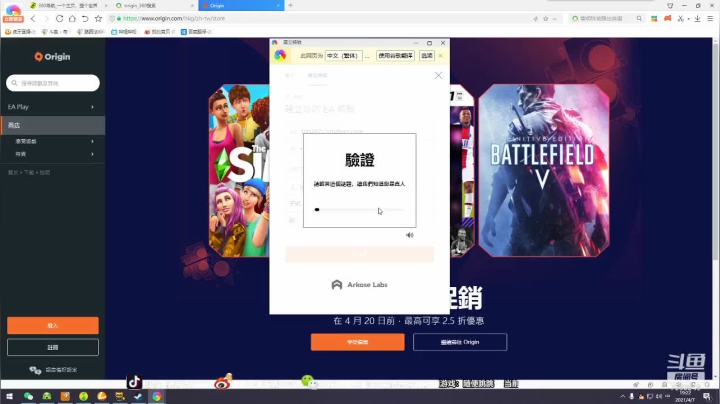This screenshot has width=720, height=404.
Task: Click the Battlefield V game artwork
Action: click(544, 170)
